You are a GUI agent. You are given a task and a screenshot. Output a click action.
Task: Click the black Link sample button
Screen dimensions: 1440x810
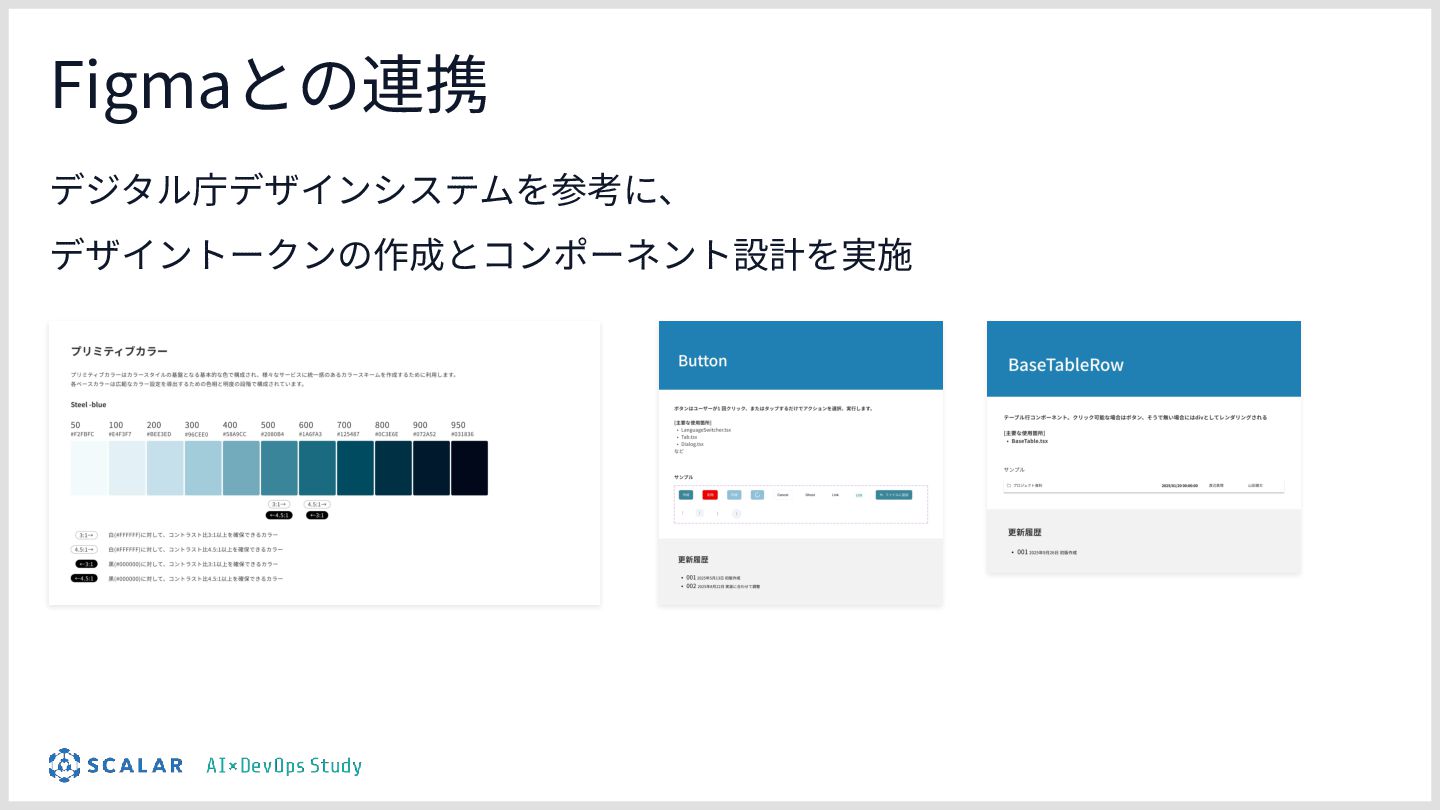point(835,495)
